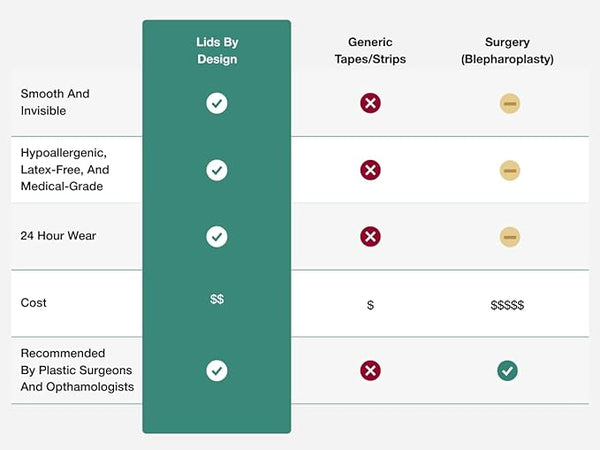Image resolution: width=600 pixels, height=450 pixels.
Task: Click Surgery dash icon for 24 Hour Wear
Action: [x=510, y=237]
